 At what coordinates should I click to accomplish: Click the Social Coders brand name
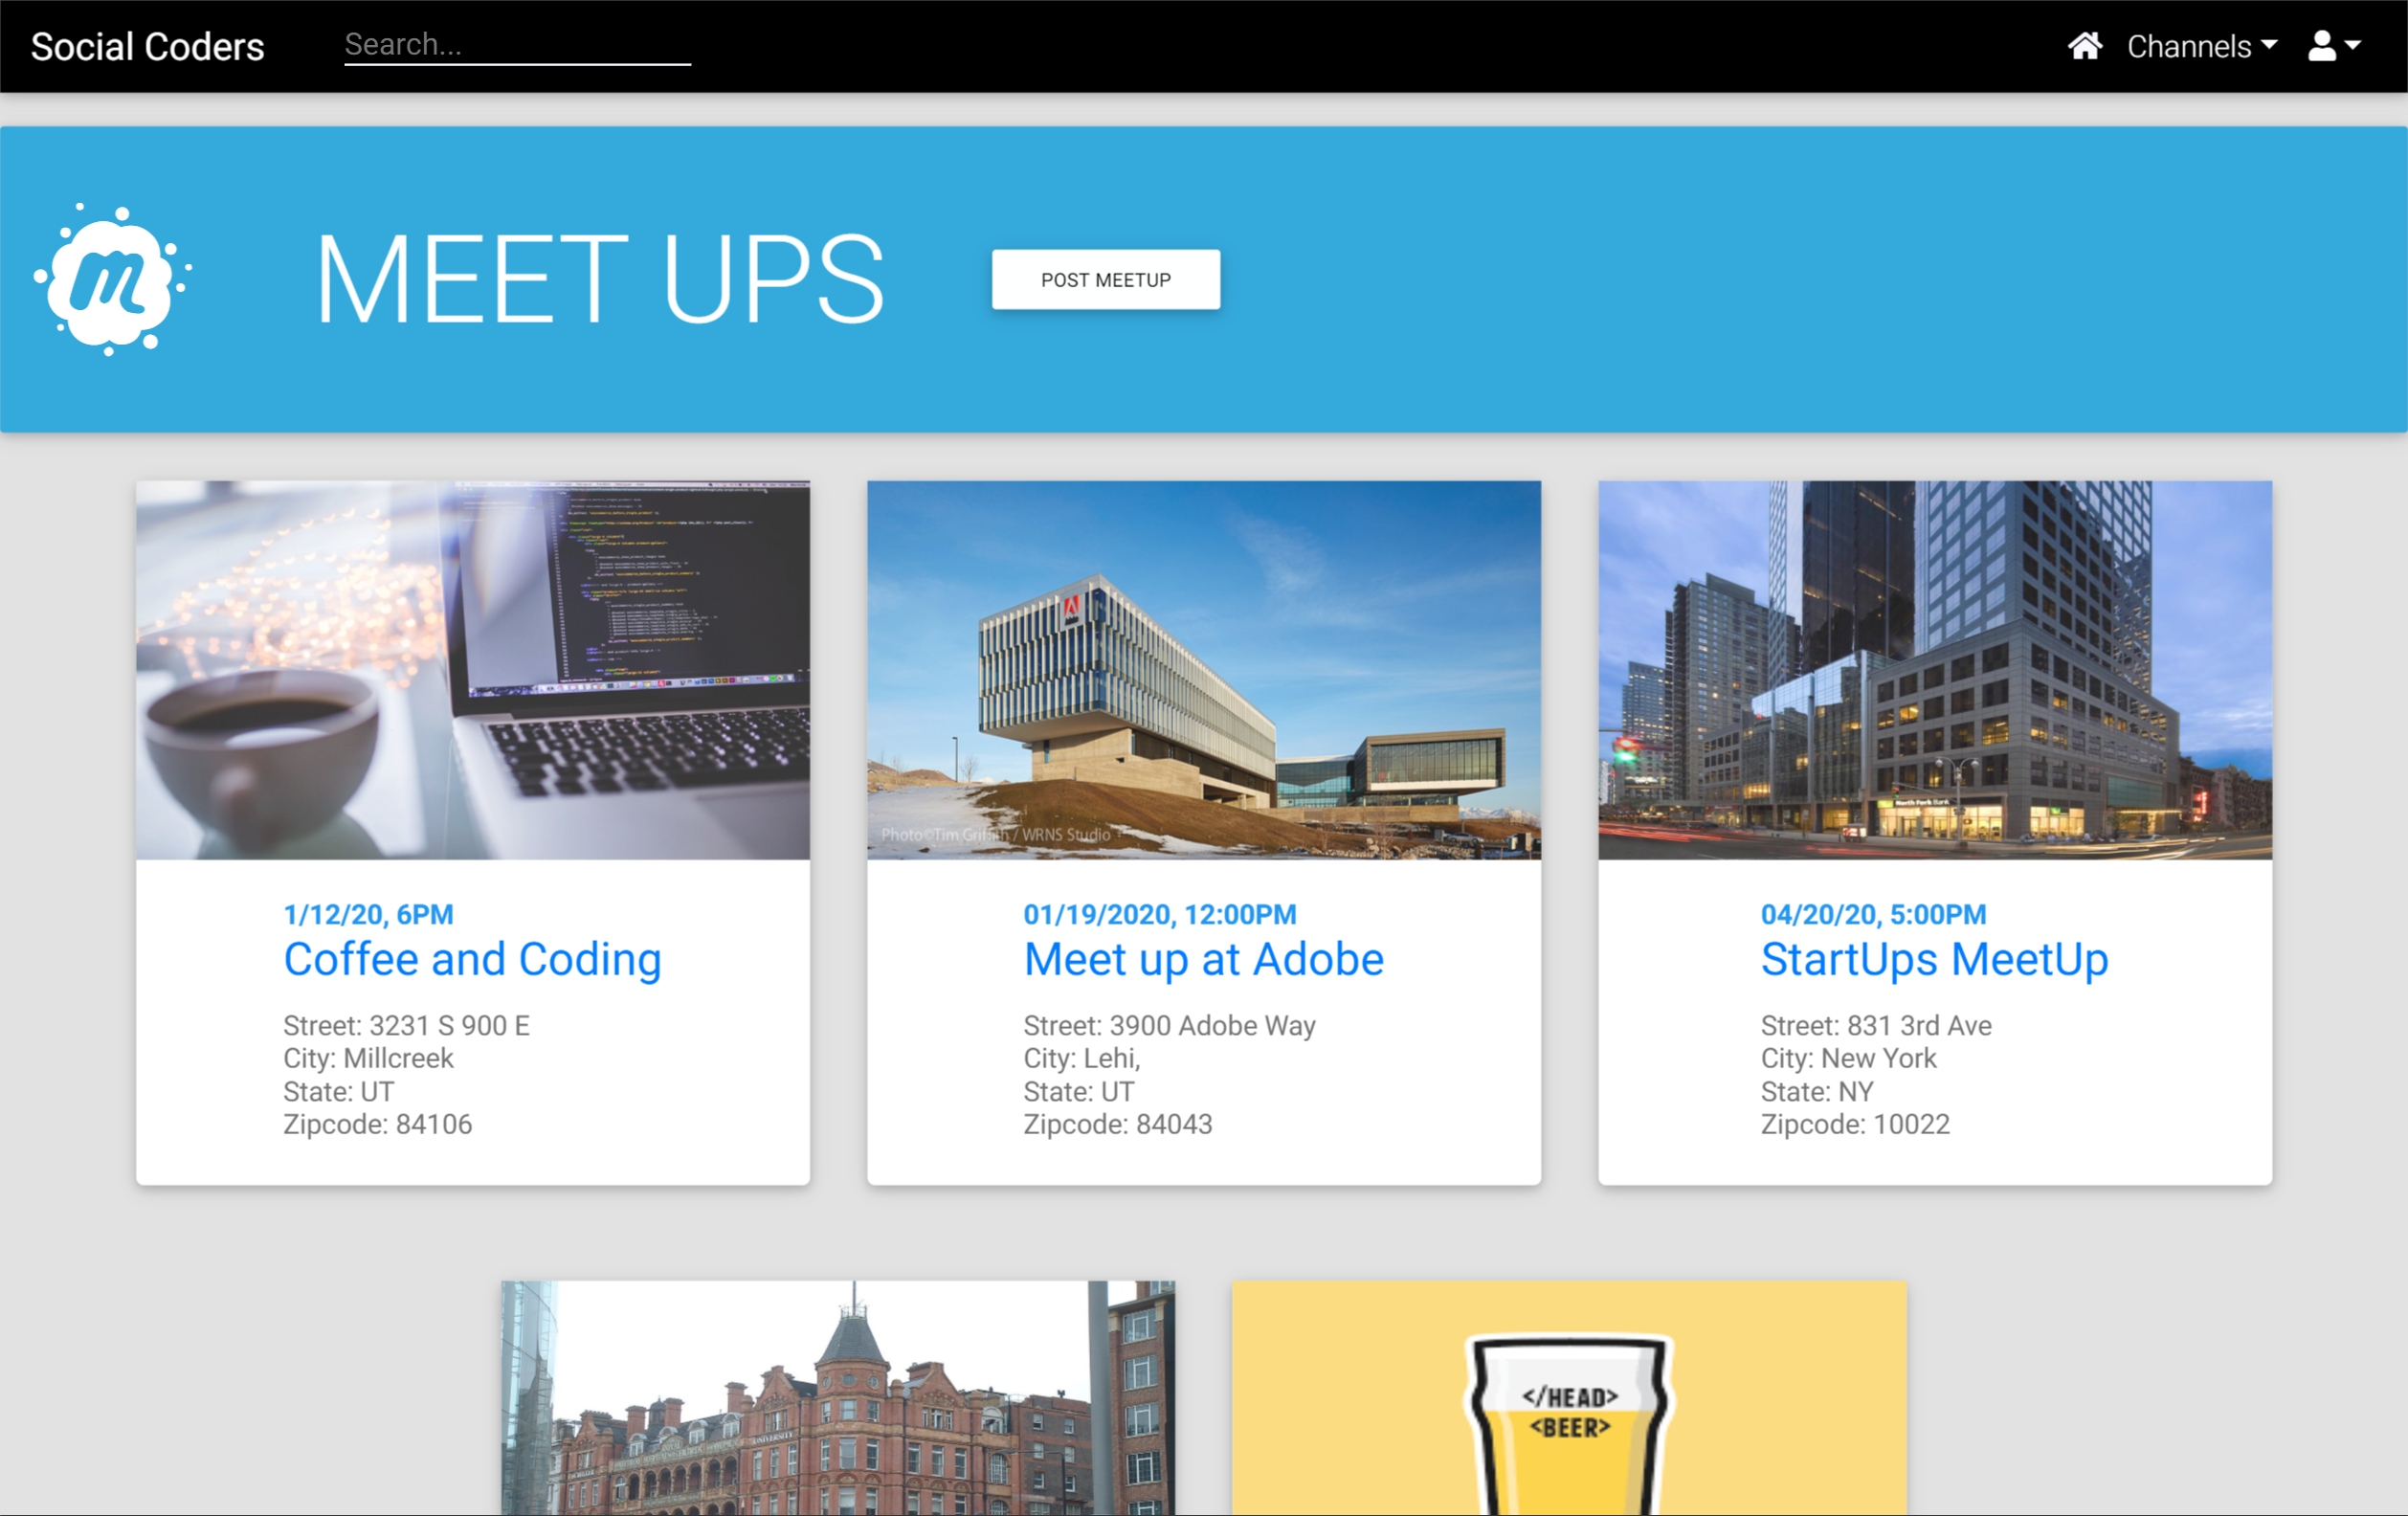coord(147,45)
